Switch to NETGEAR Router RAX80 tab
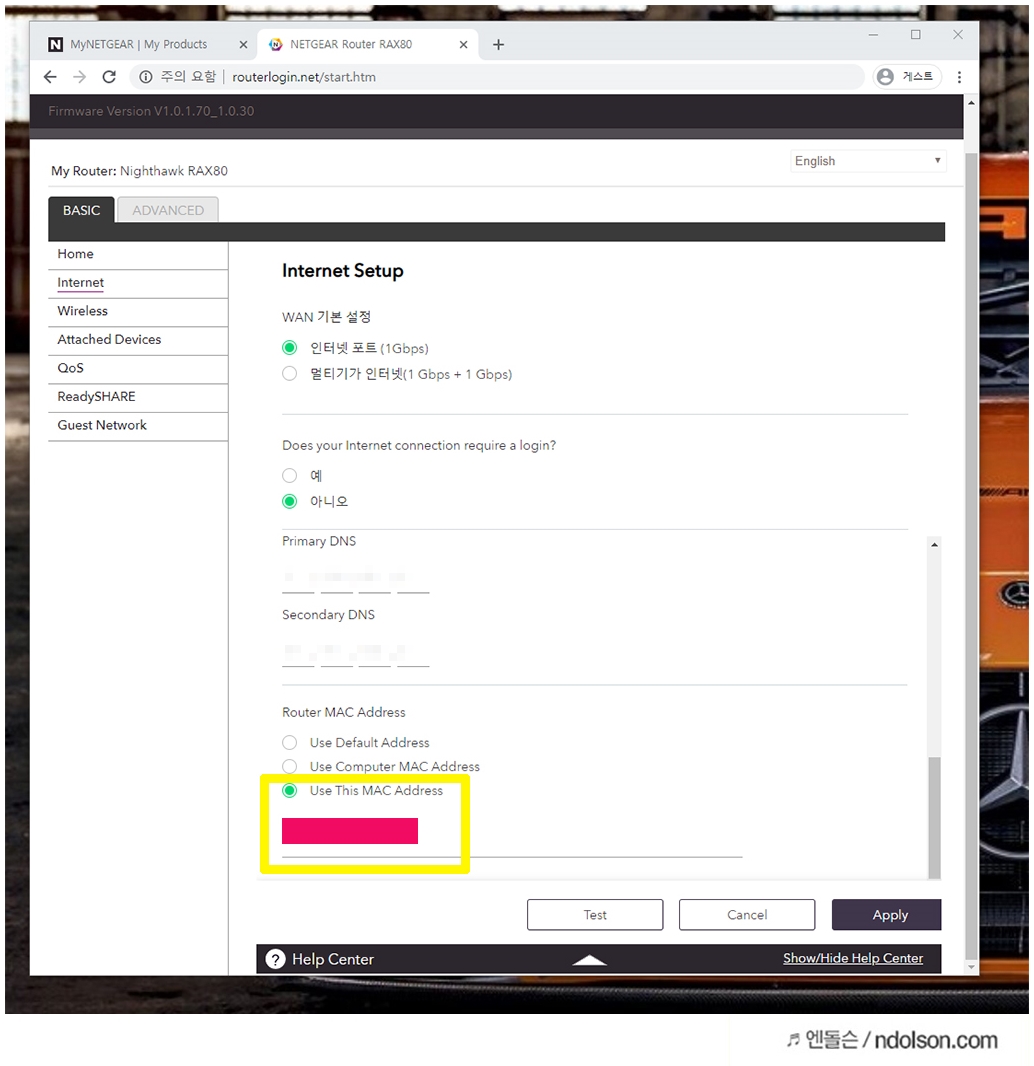Screen dimensions: 1034x1066 tap(367, 44)
